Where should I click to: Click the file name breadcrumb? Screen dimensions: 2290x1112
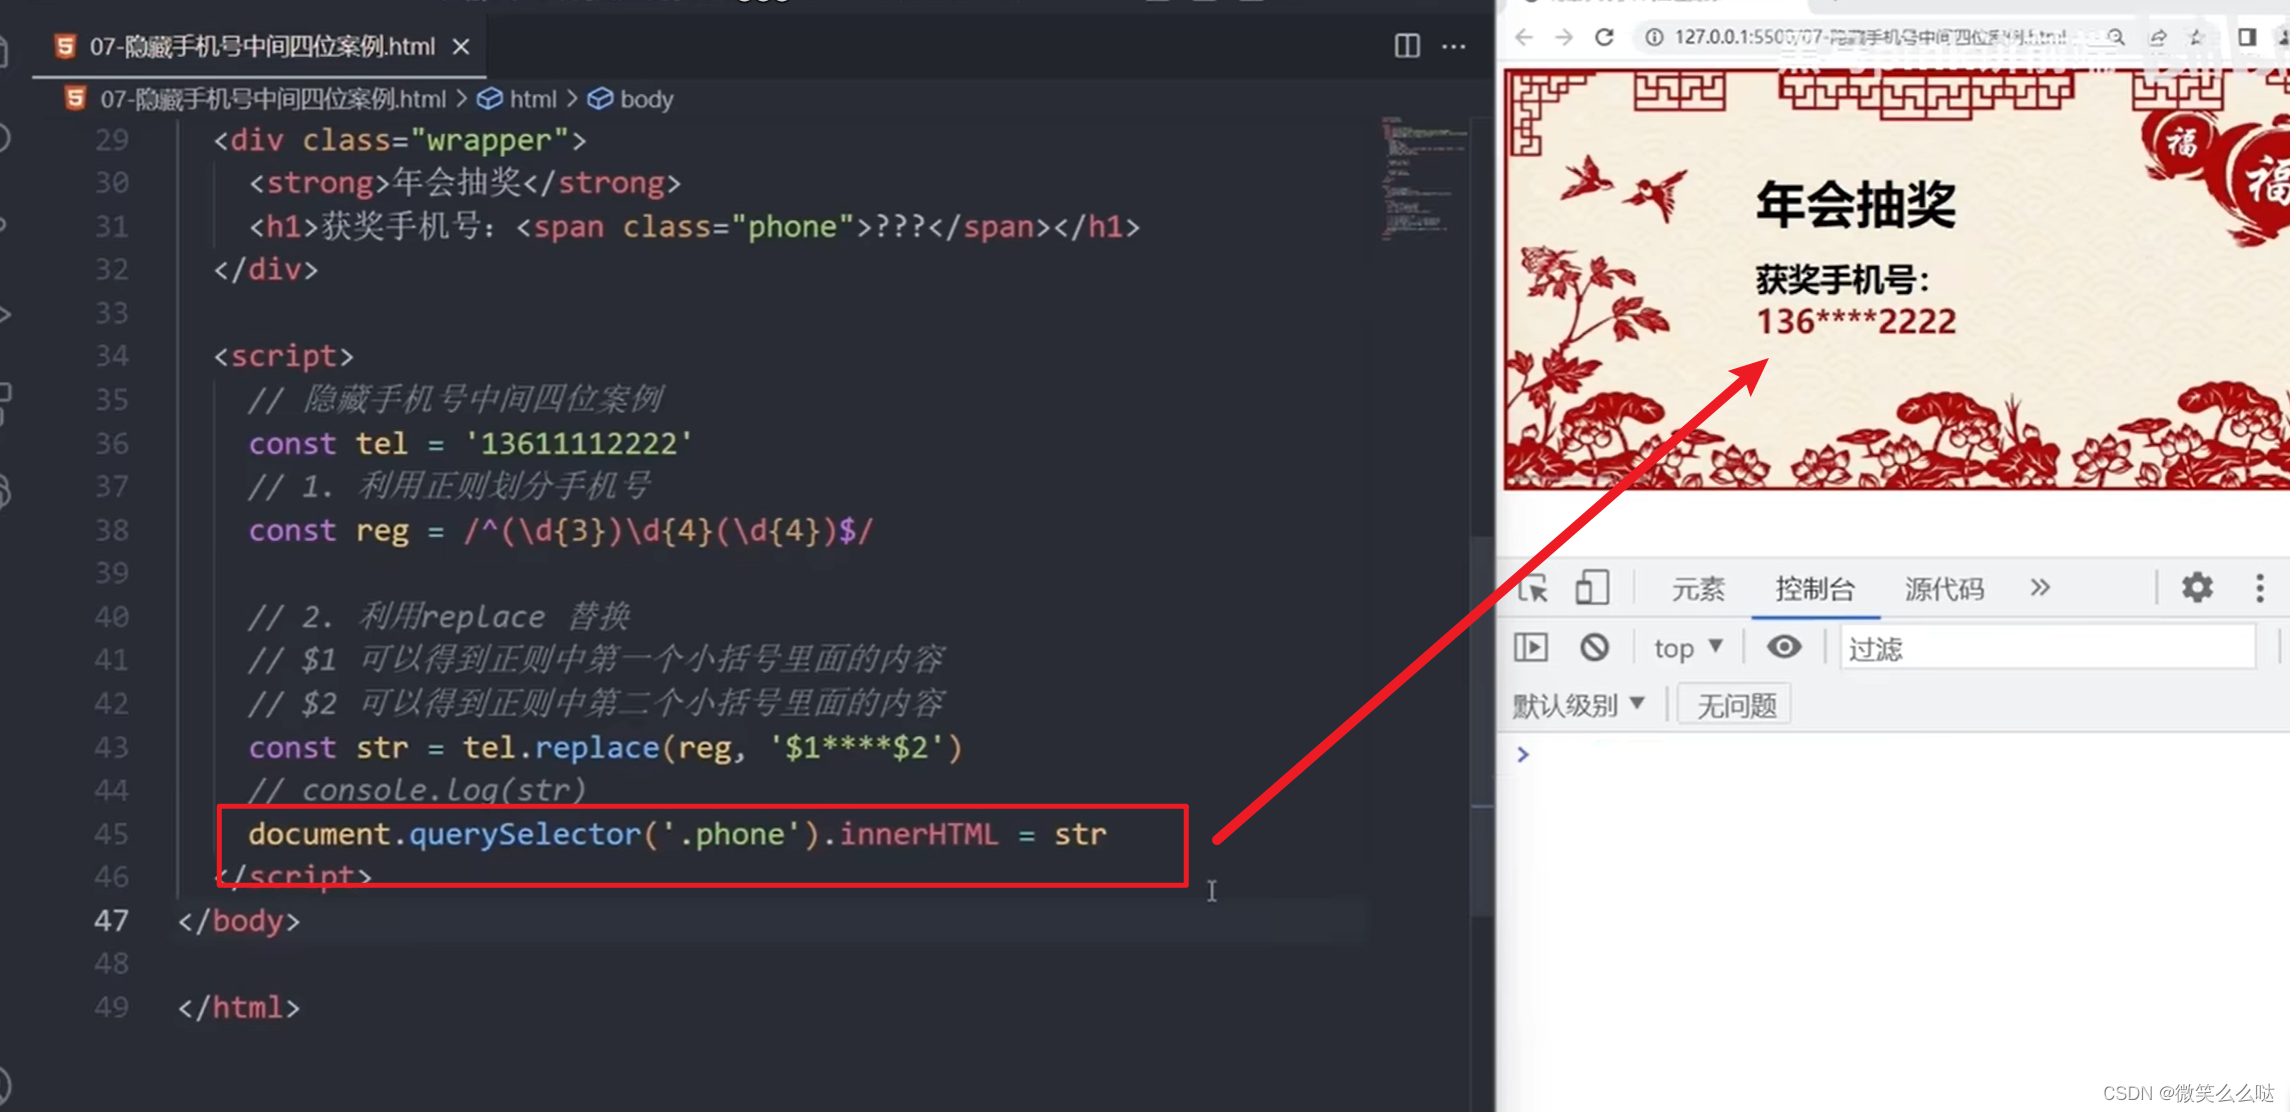tap(273, 99)
